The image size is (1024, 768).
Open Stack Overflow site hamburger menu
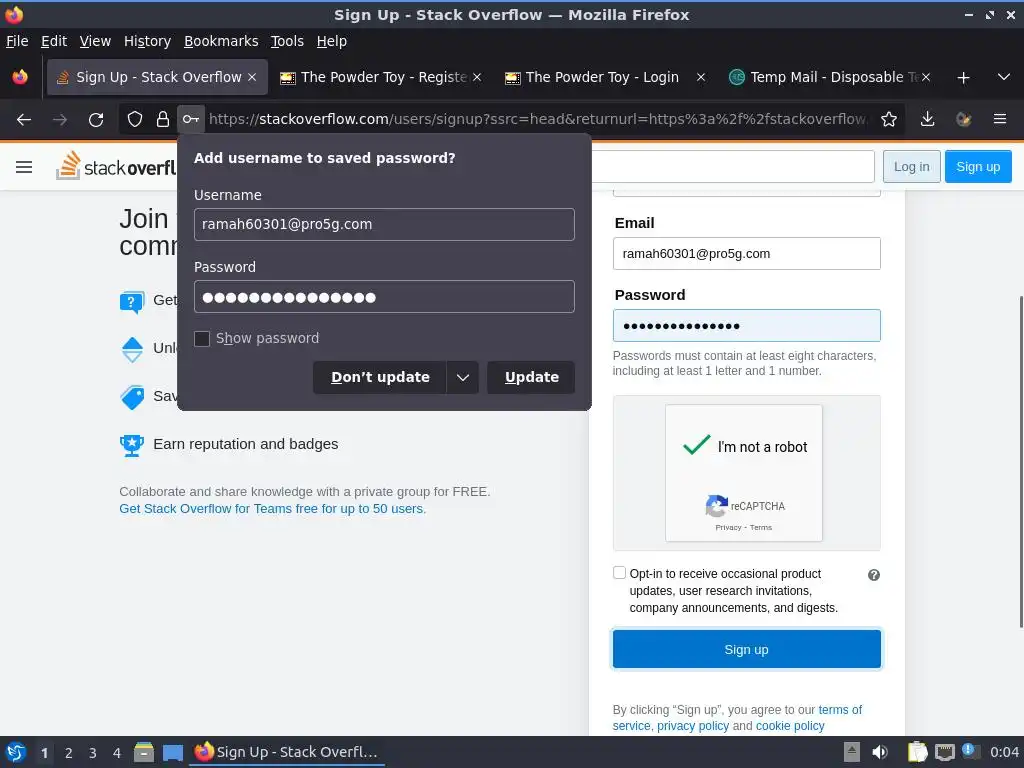pyautogui.click(x=24, y=168)
